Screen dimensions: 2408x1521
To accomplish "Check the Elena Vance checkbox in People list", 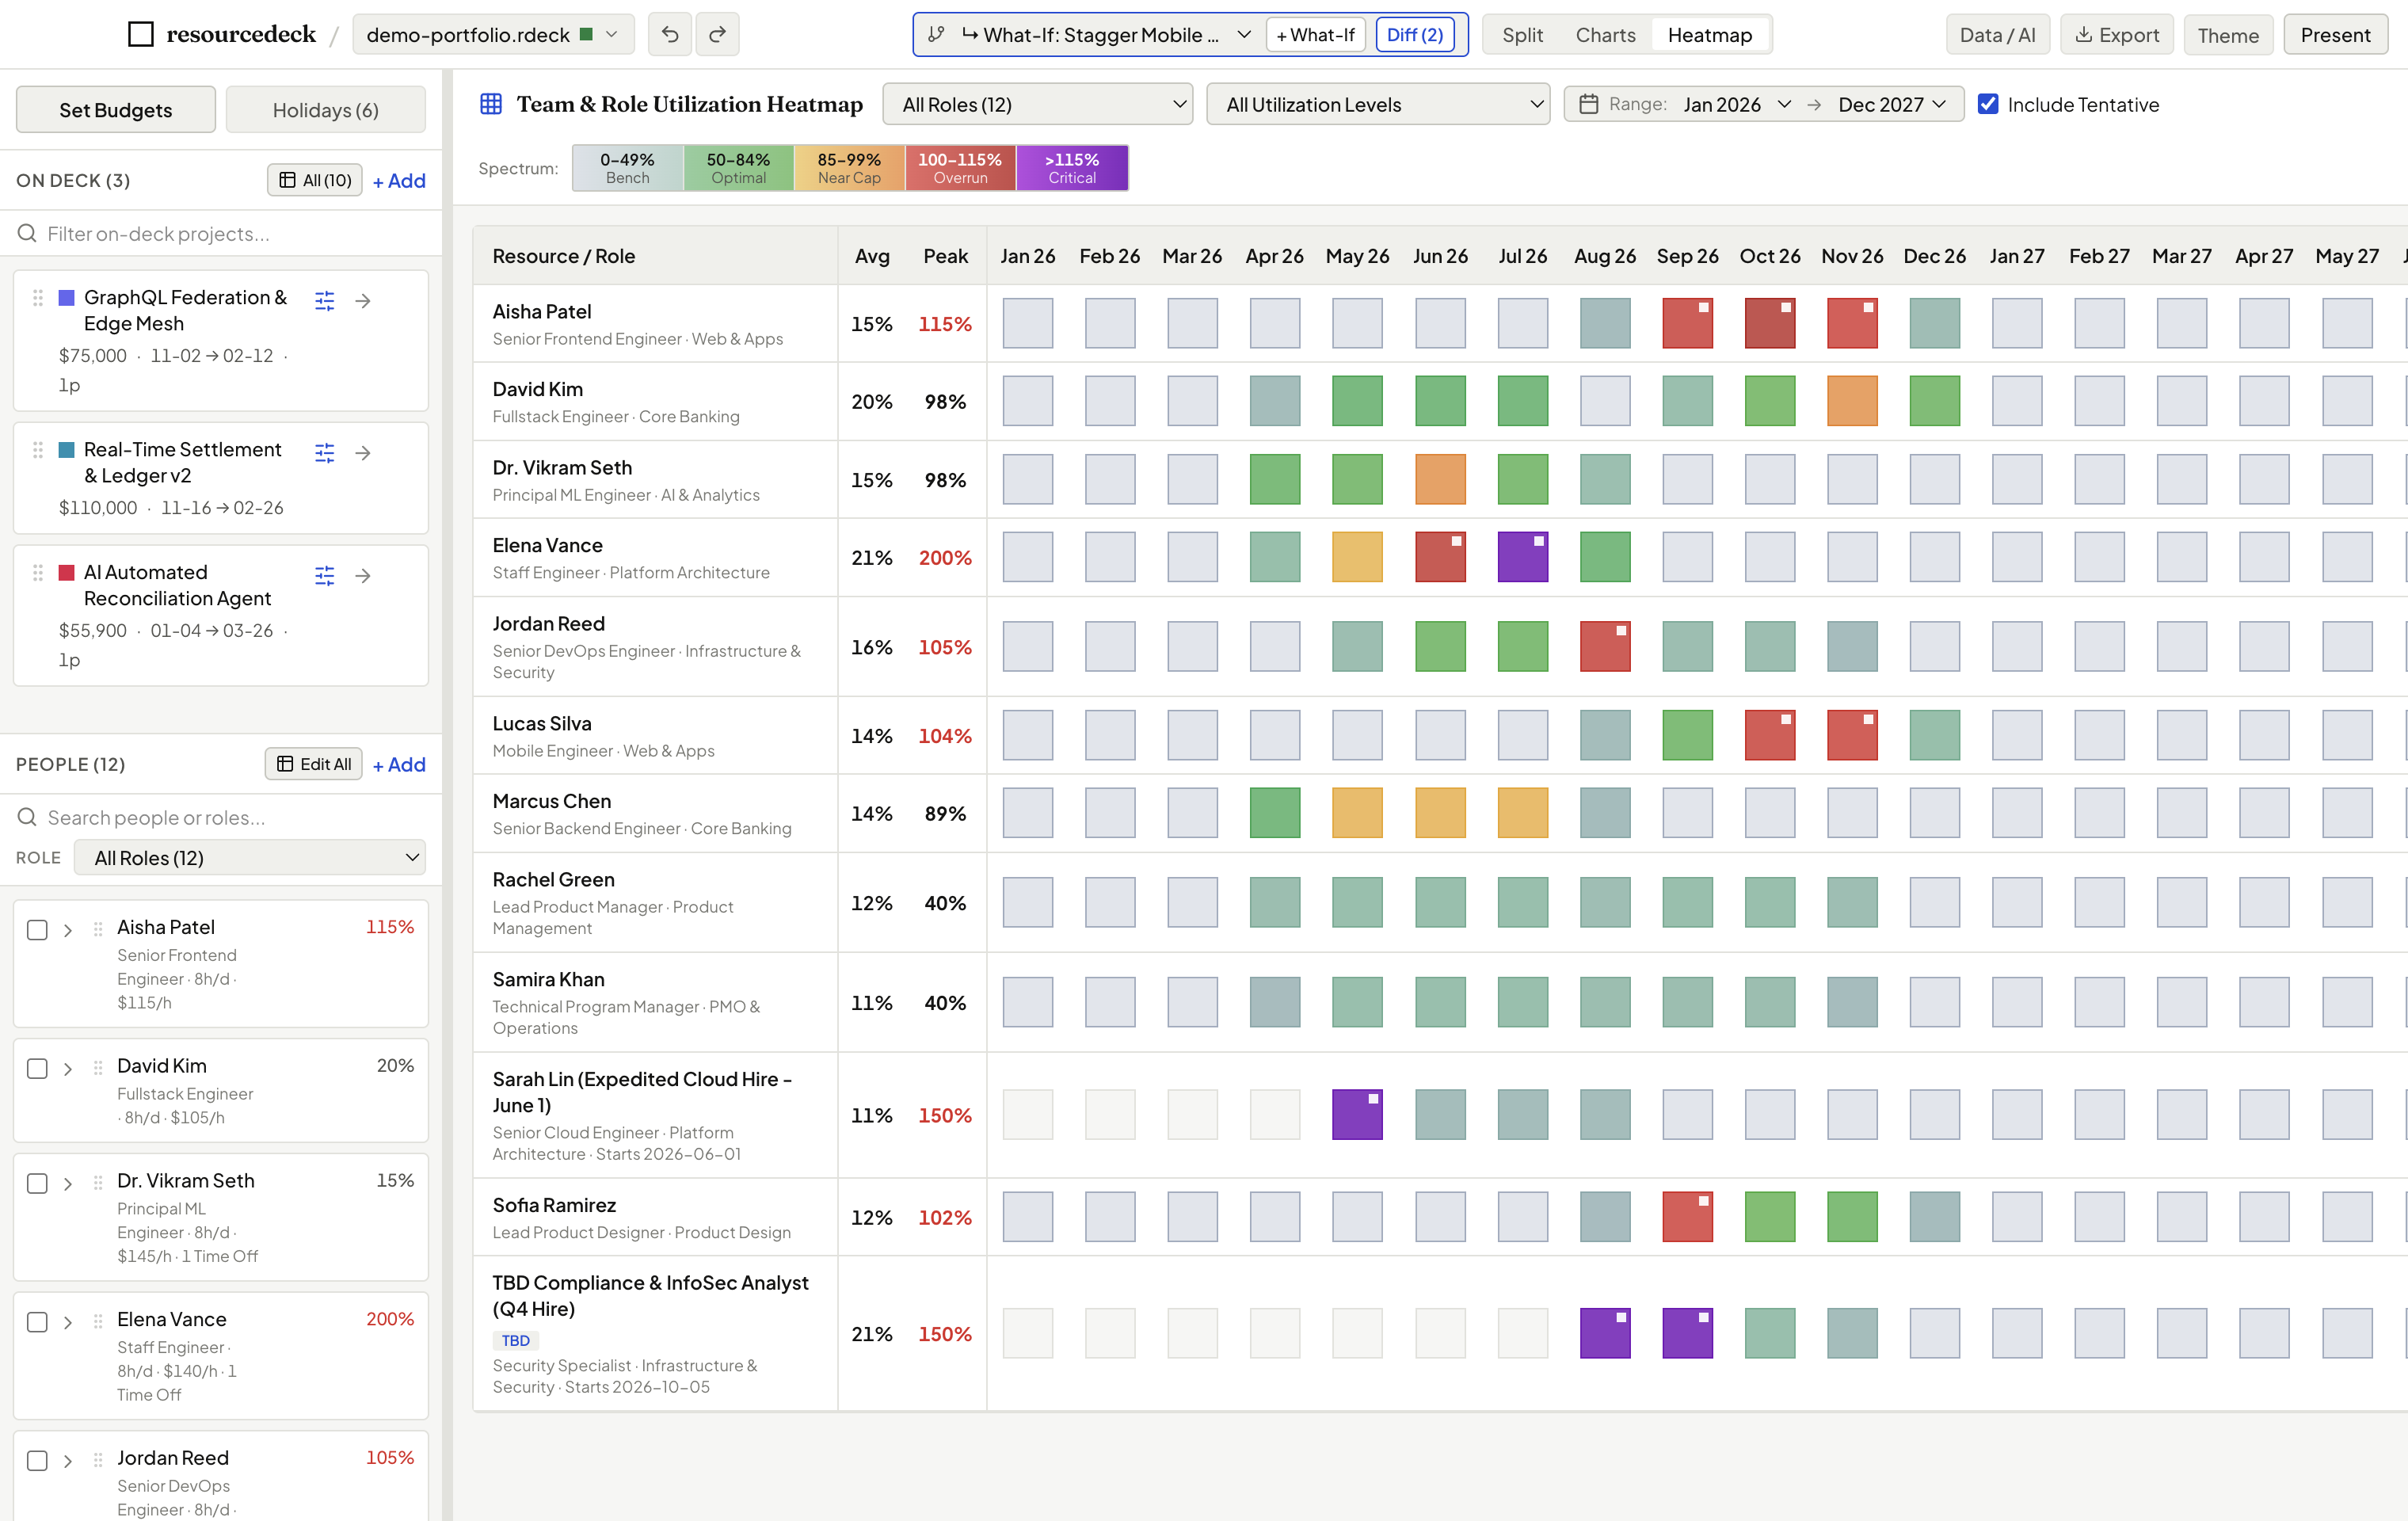I will pos(37,1322).
